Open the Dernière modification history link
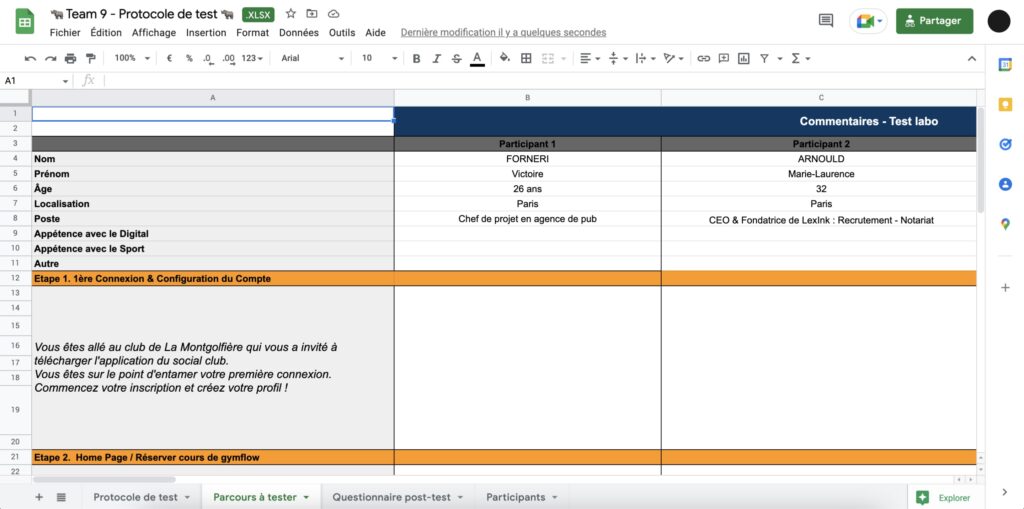Screen dimensions: 1024x509 [503, 32]
